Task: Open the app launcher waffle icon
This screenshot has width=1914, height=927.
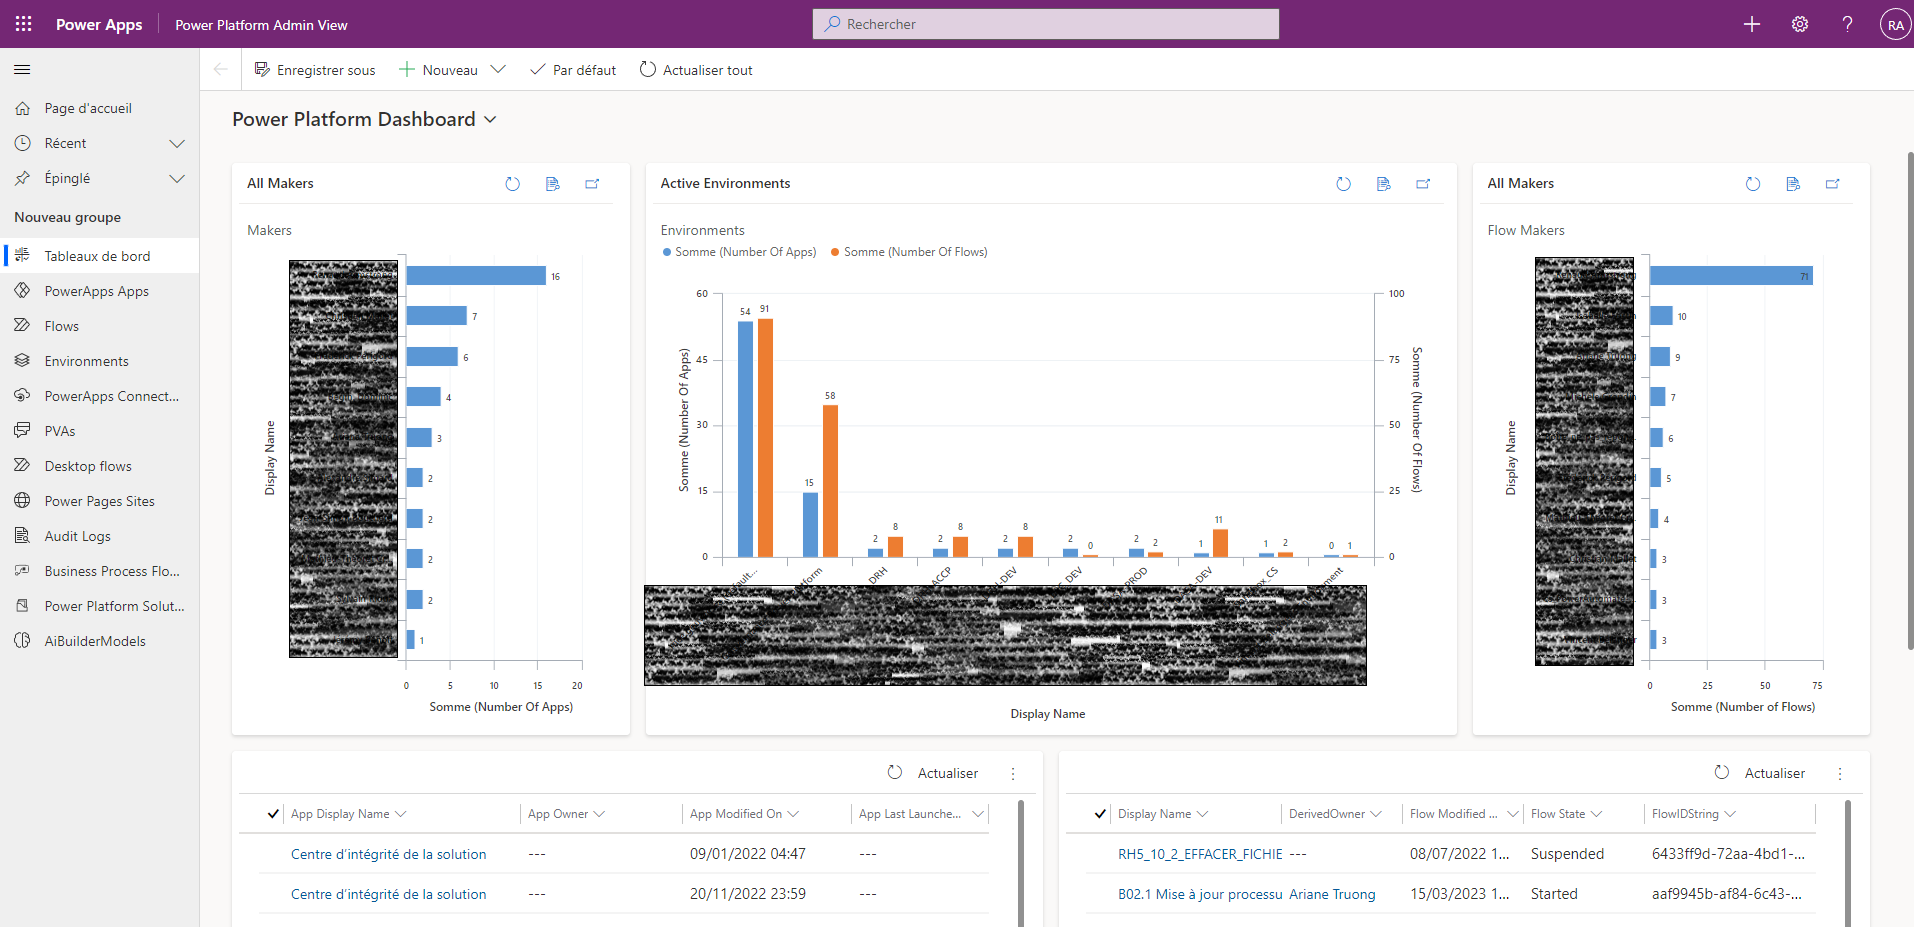Action: click(23, 24)
